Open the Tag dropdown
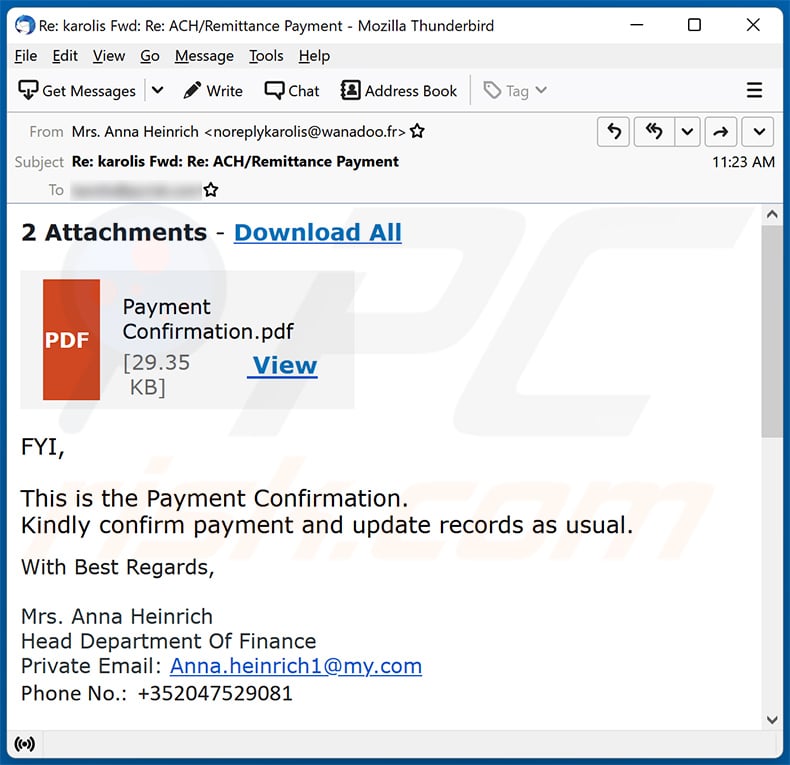 click(x=515, y=91)
